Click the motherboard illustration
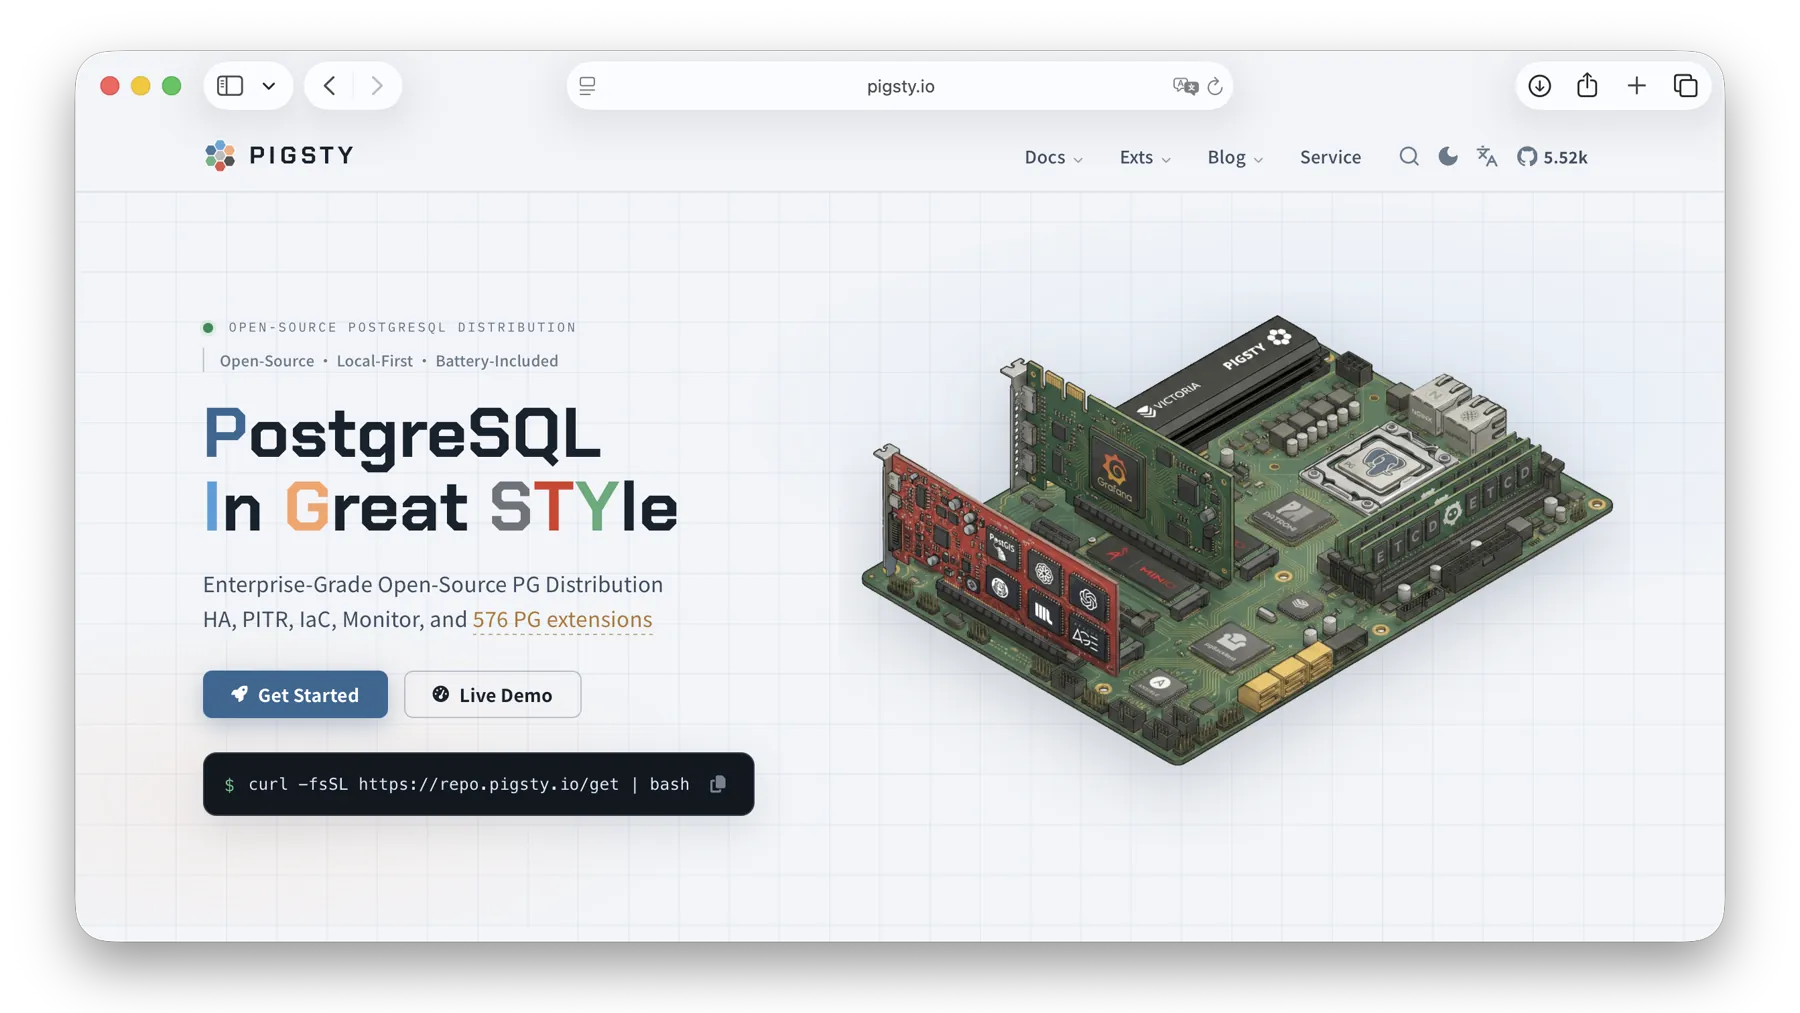This screenshot has width=1800, height=1013. point(1238,540)
